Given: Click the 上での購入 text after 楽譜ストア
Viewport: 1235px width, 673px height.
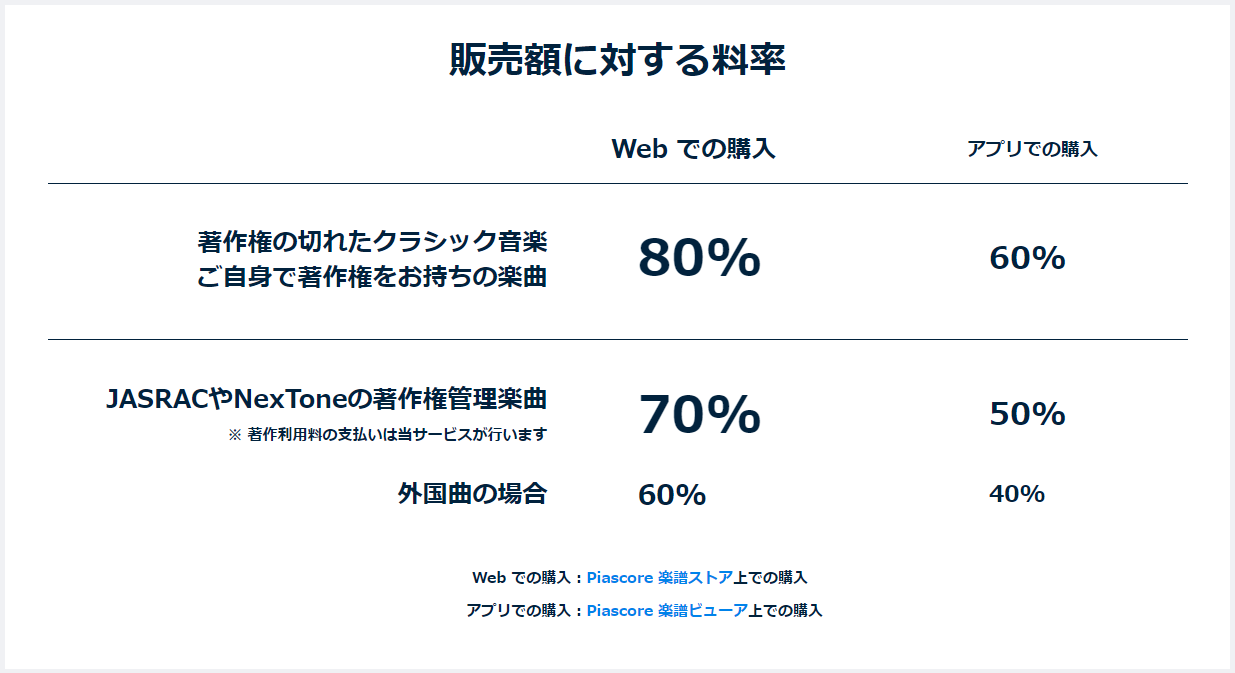Looking at the screenshot, I should pos(771,577).
